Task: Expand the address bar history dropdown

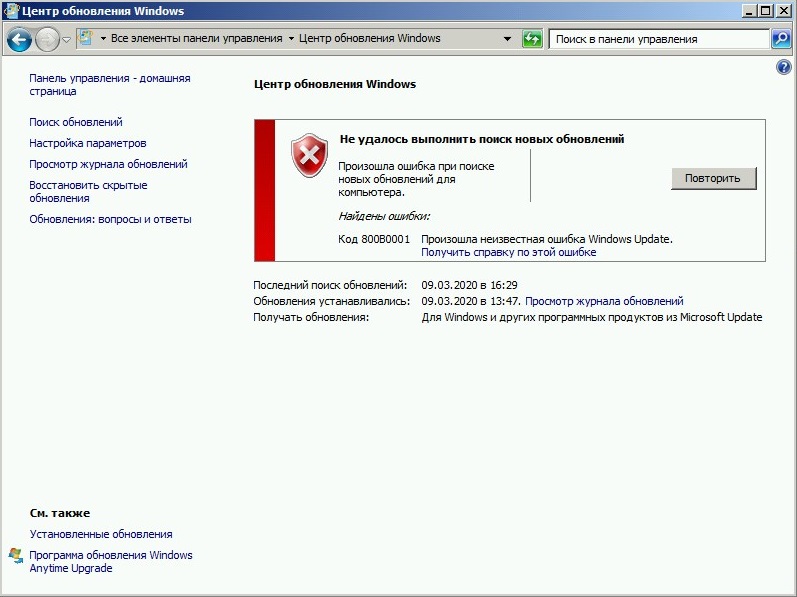Action: pos(507,39)
